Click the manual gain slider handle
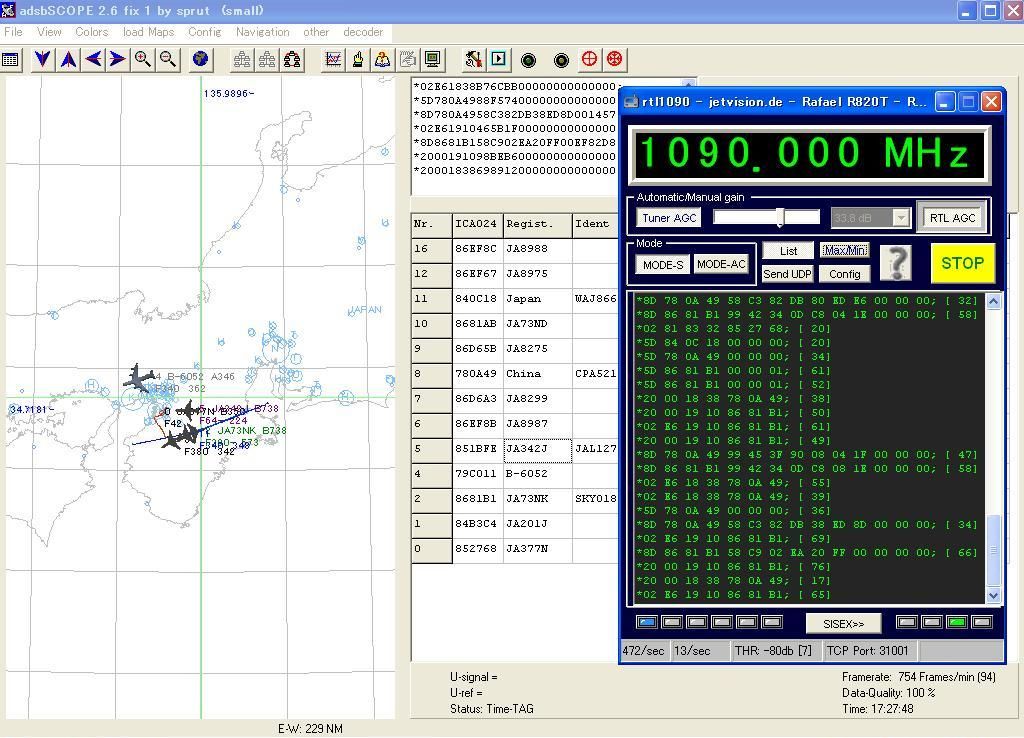 (x=782, y=218)
